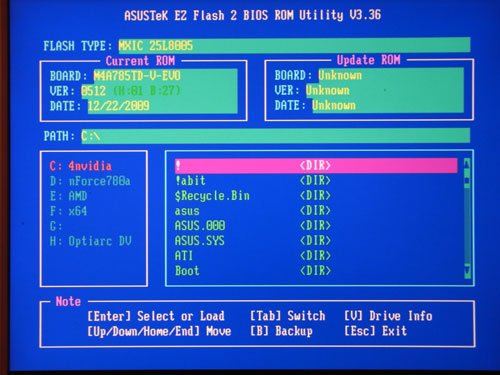Click the [Enter] Select or Load hint
This screenshot has width=500, height=375.
click(x=156, y=316)
